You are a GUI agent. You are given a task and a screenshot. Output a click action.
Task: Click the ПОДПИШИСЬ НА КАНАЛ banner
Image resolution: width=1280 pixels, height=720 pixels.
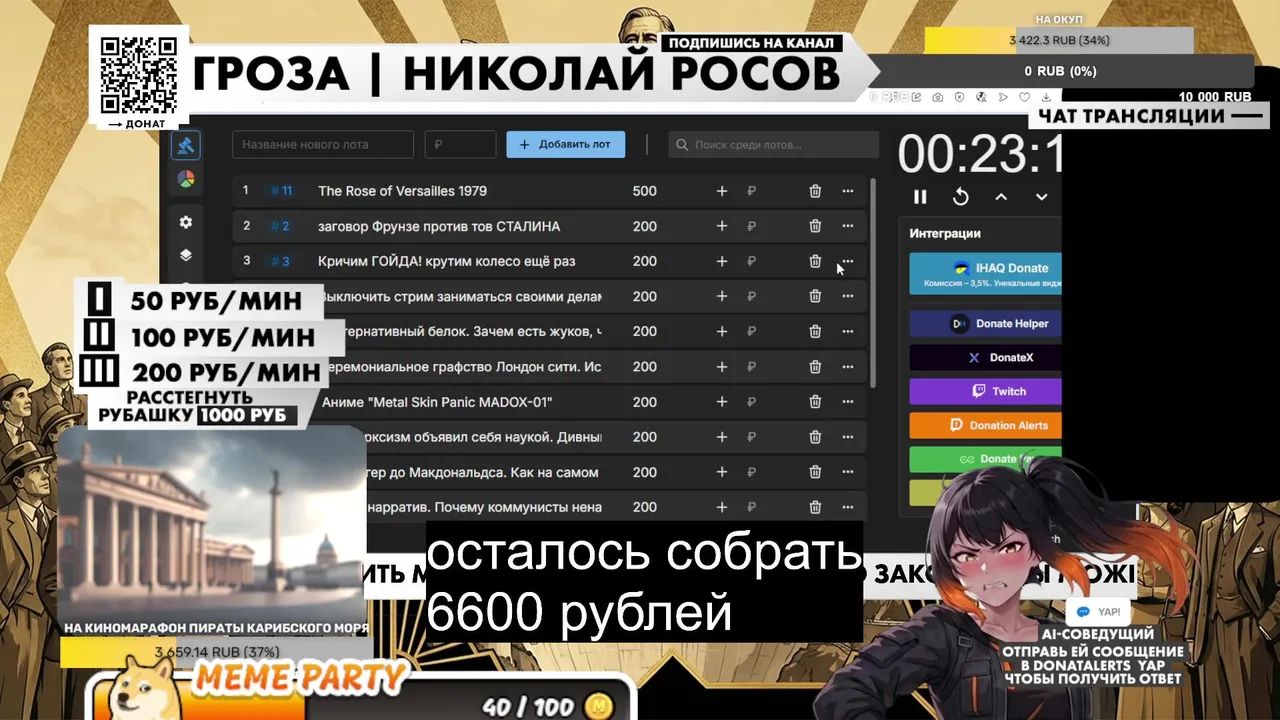coord(751,43)
